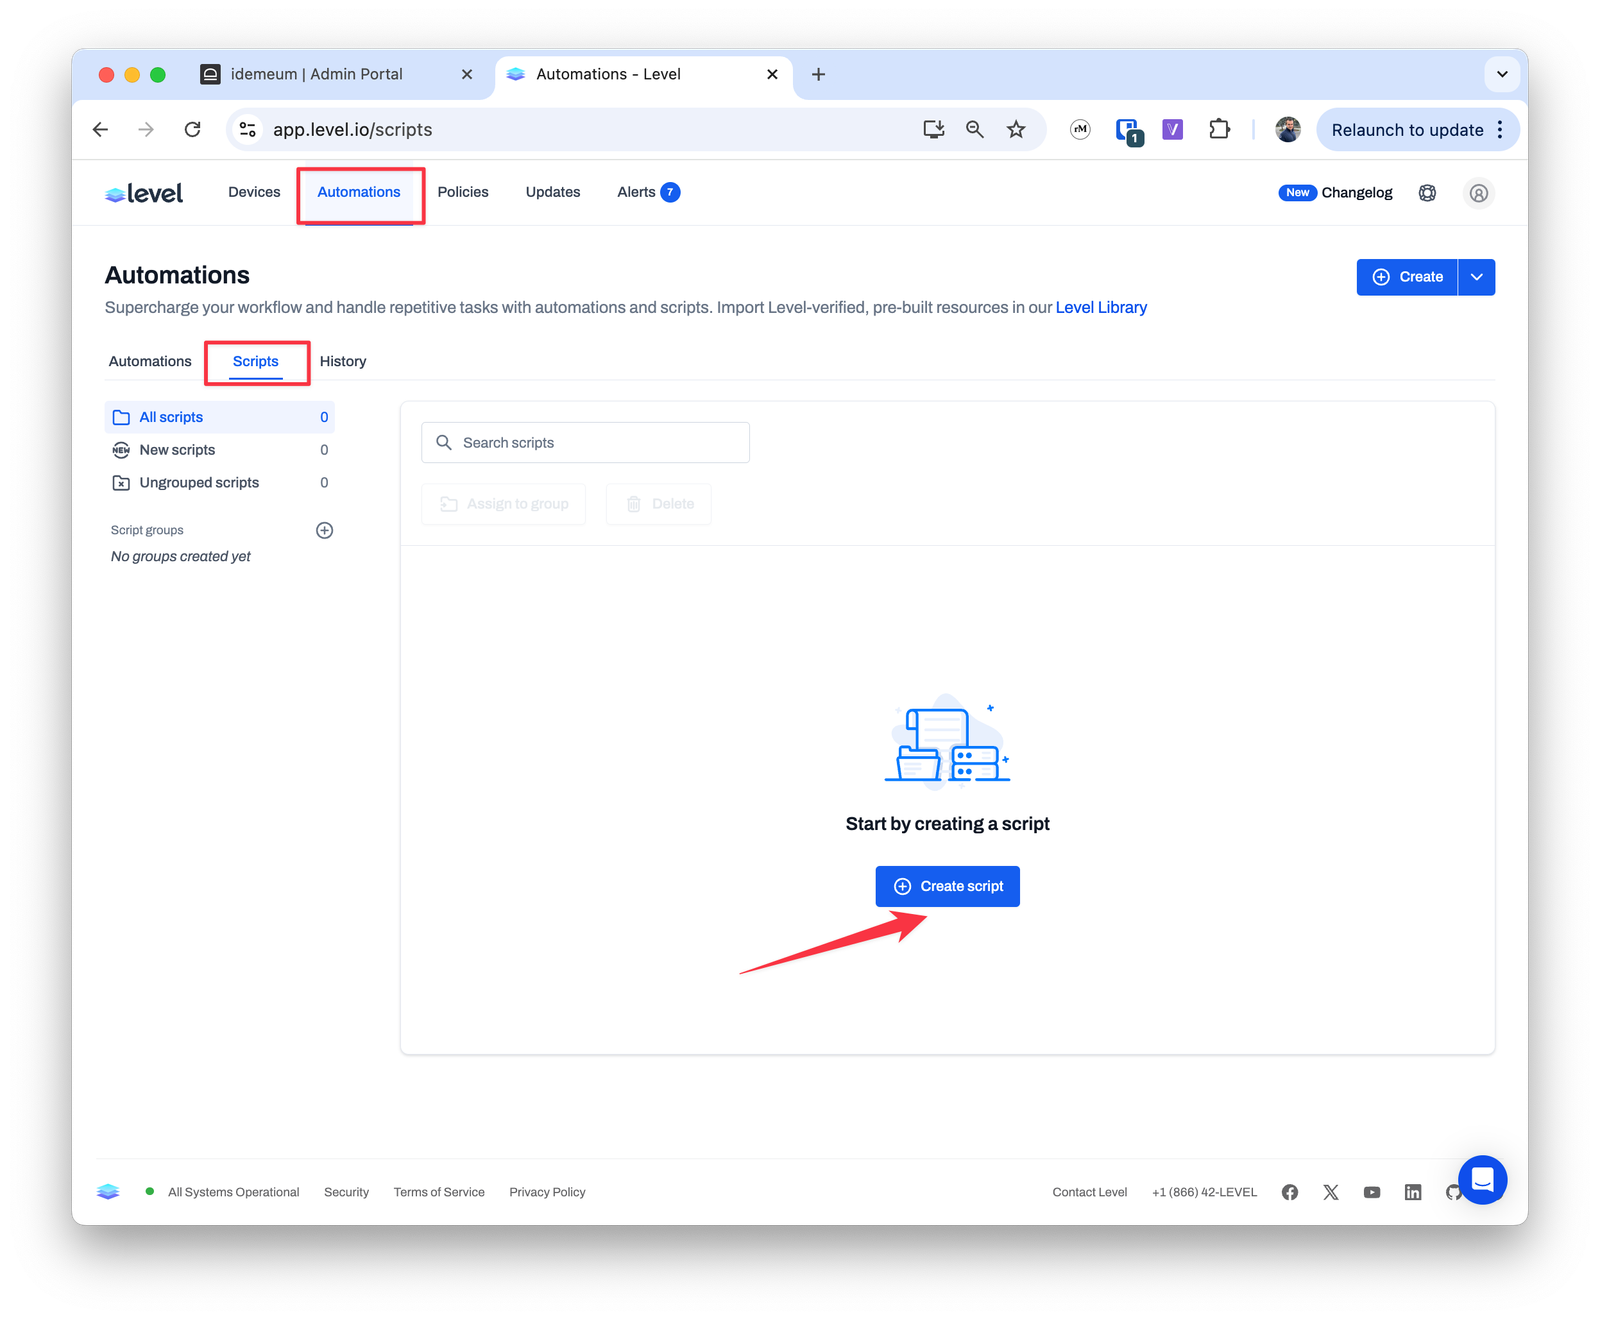Open Level's YouTube channel
Screen dimensions: 1600x1320
click(x=1372, y=1192)
